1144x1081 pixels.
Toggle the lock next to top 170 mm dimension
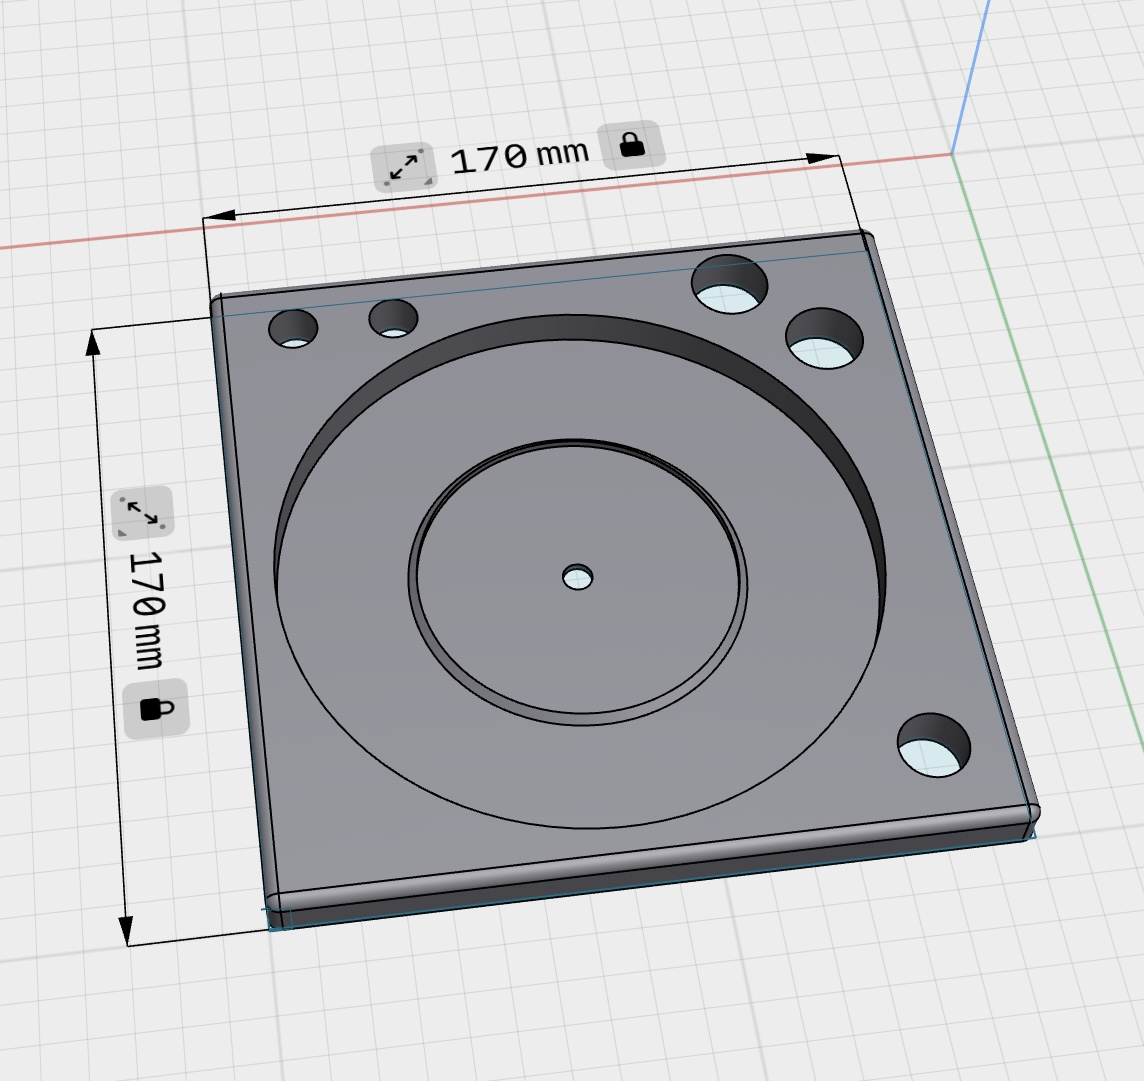(631, 145)
